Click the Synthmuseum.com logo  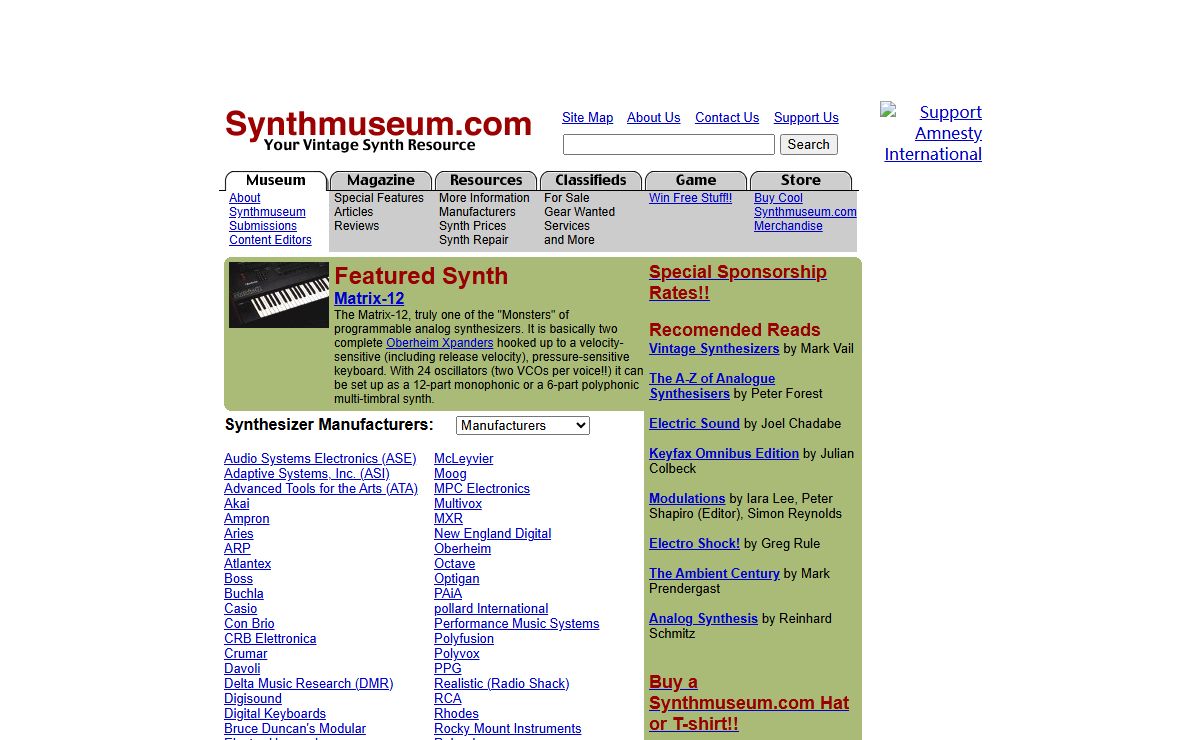click(378, 132)
